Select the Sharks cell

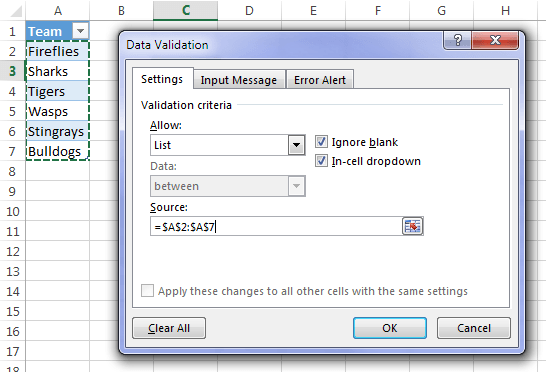tap(57, 71)
